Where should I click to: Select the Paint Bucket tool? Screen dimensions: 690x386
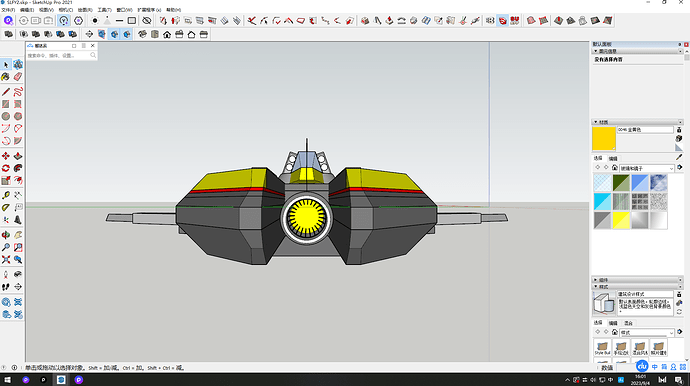(6, 77)
